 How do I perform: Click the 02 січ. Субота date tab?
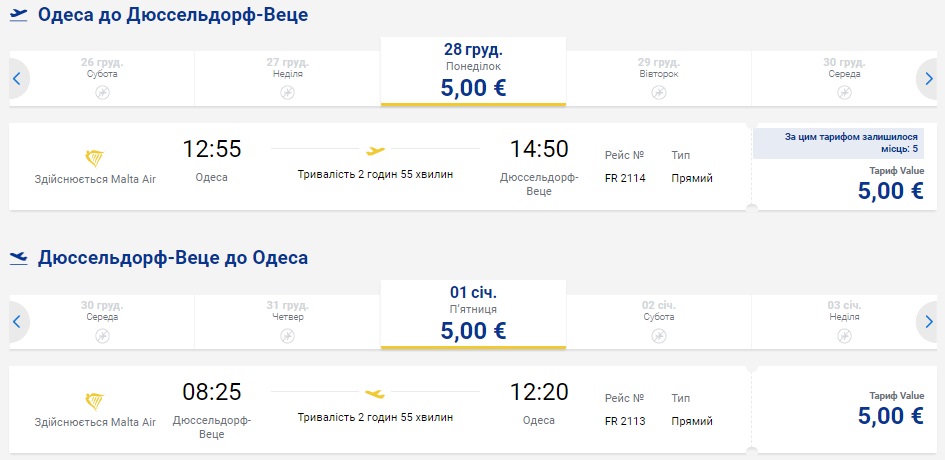click(659, 314)
